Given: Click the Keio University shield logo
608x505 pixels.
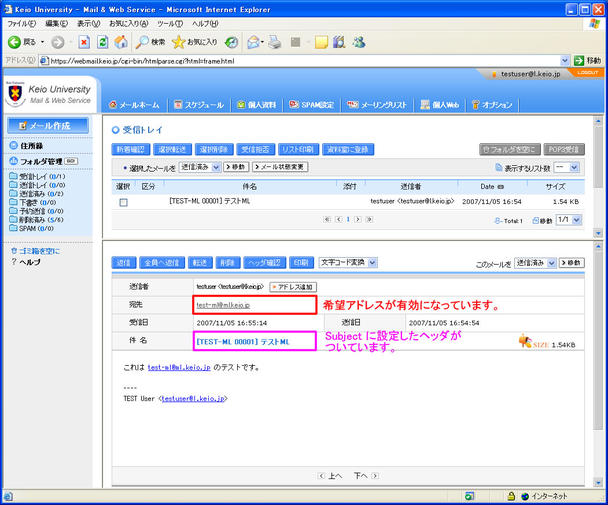Looking at the screenshot, I should pos(15,94).
